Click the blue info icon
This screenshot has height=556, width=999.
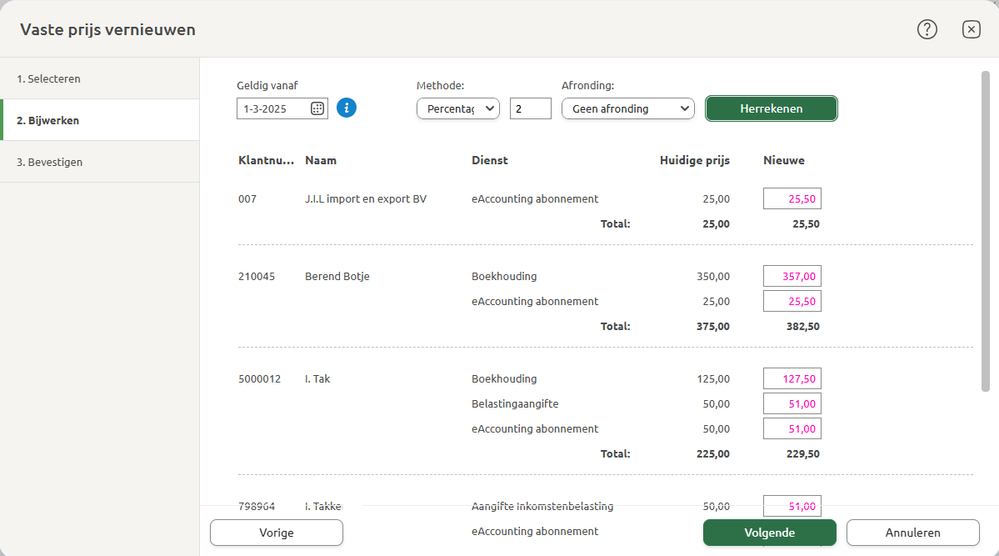click(347, 108)
